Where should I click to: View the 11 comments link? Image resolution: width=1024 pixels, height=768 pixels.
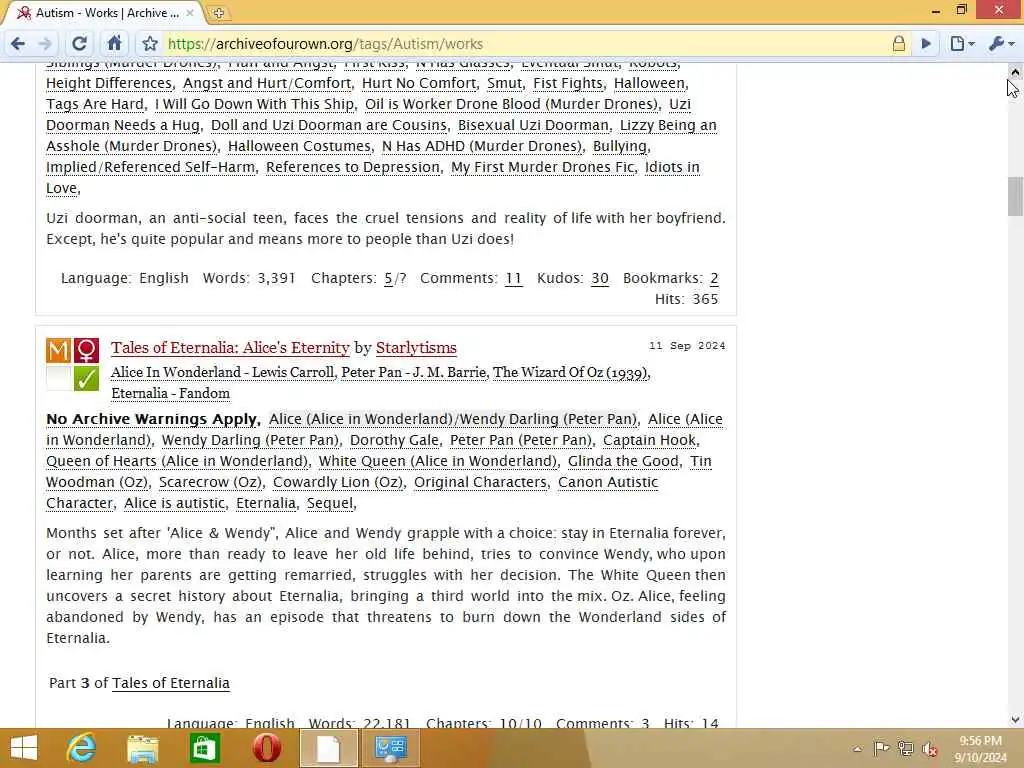coord(513,278)
